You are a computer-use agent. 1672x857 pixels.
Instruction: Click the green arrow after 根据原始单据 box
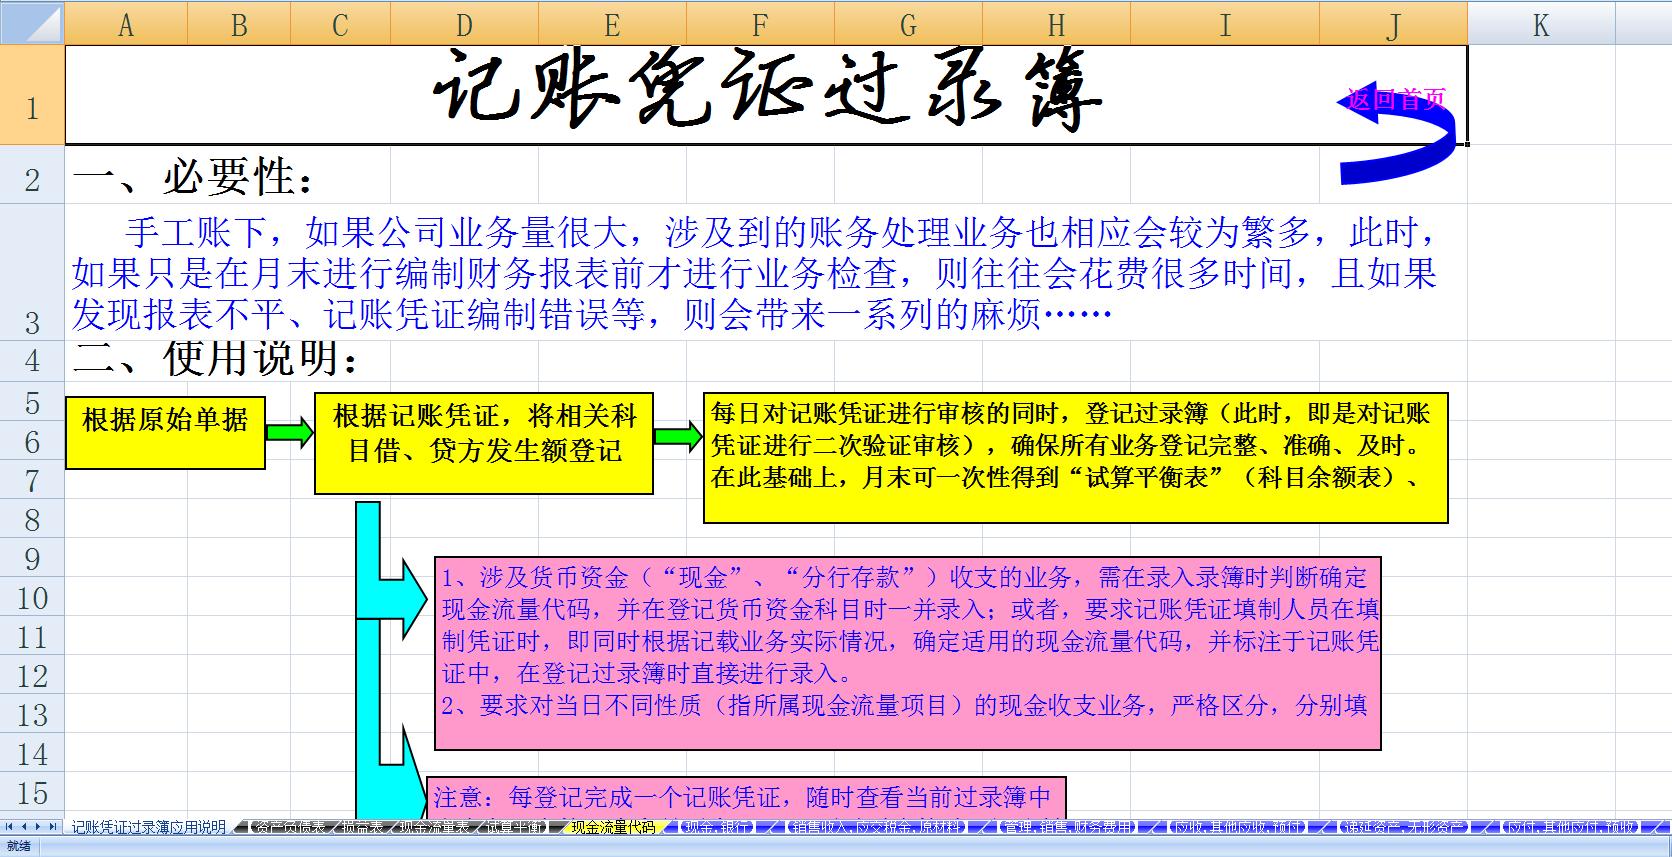click(x=290, y=433)
